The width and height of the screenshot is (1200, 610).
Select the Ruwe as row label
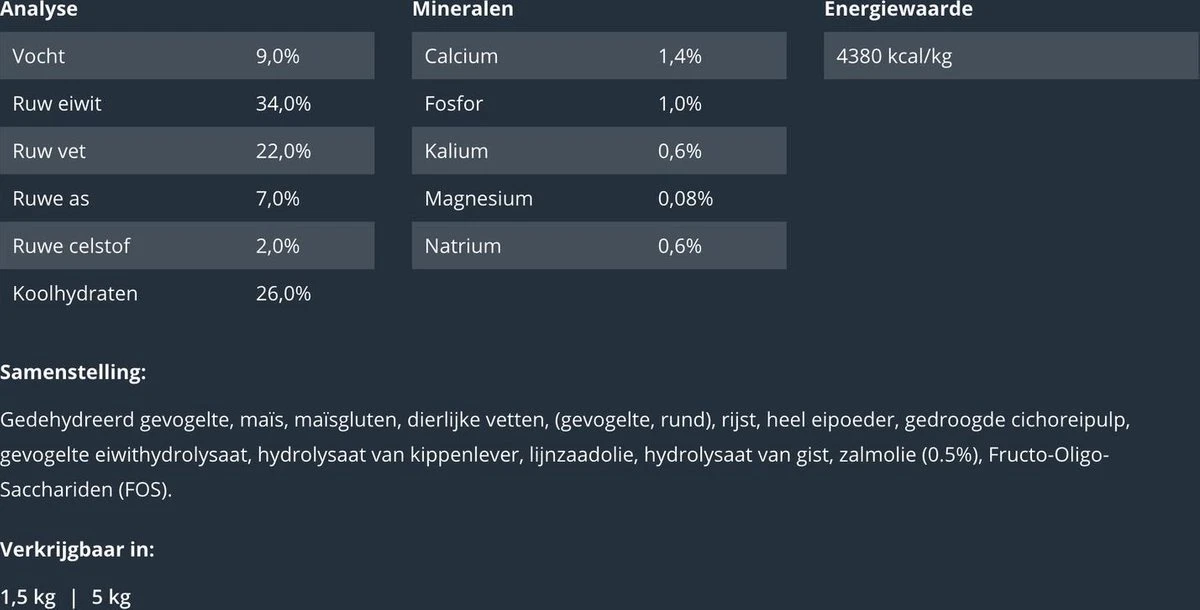(51, 199)
